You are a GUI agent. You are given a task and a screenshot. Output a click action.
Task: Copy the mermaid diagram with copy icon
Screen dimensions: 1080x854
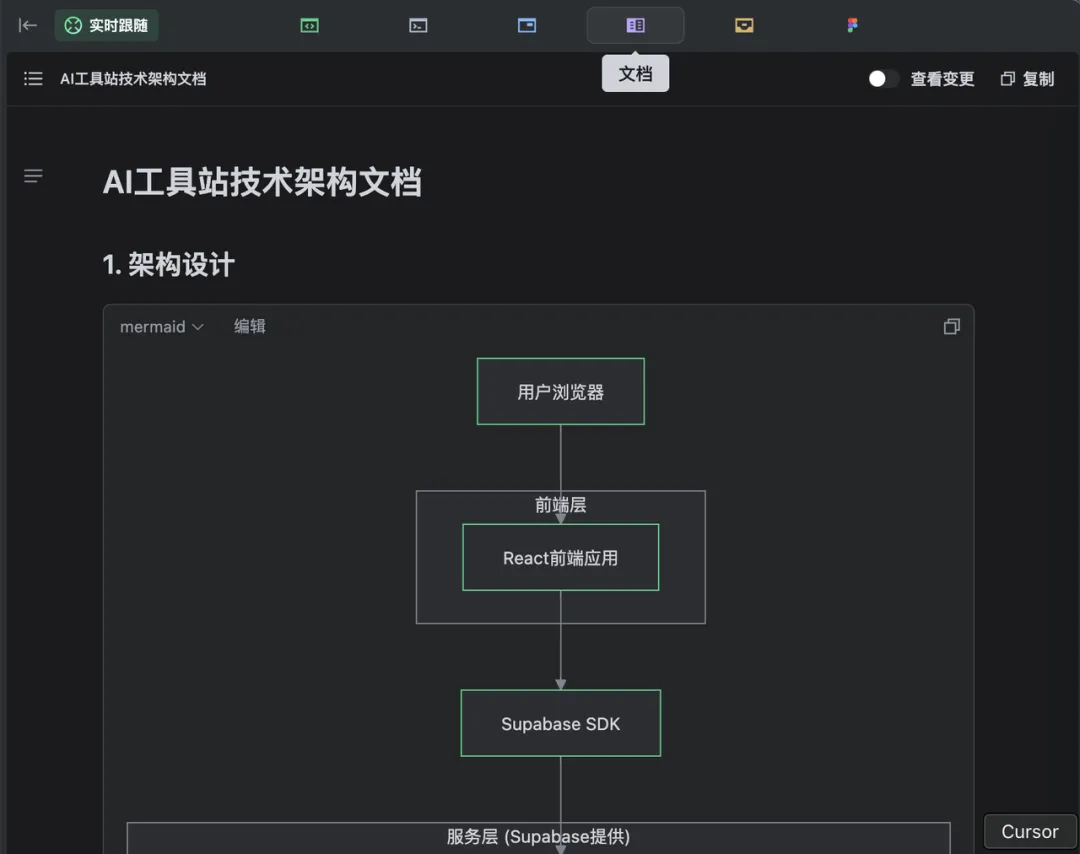click(951, 326)
